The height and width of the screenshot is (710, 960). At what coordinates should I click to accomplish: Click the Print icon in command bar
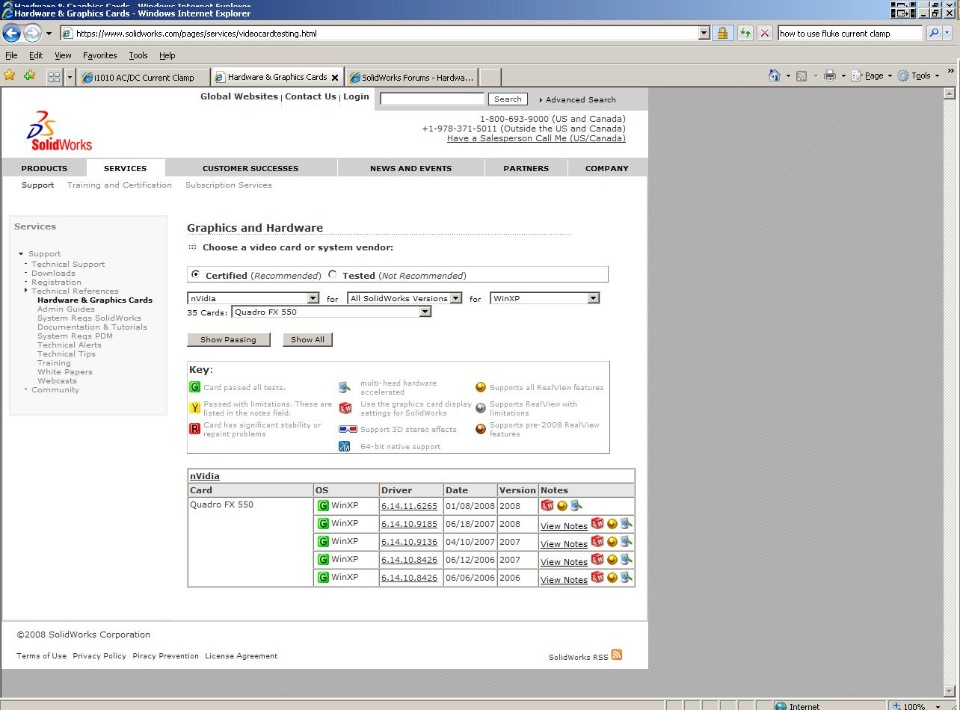point(830,75)
